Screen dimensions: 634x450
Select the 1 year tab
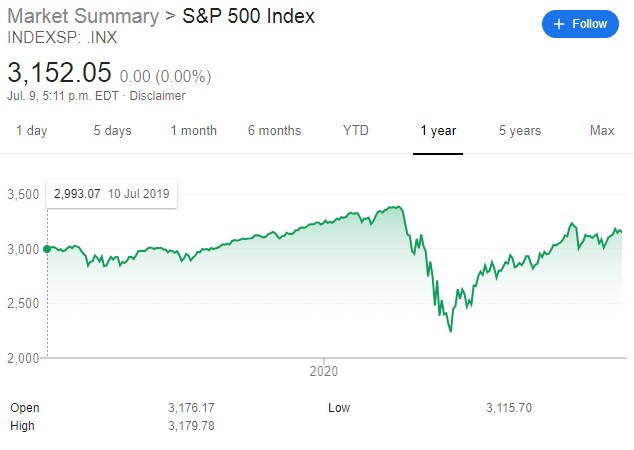point(438,131)
